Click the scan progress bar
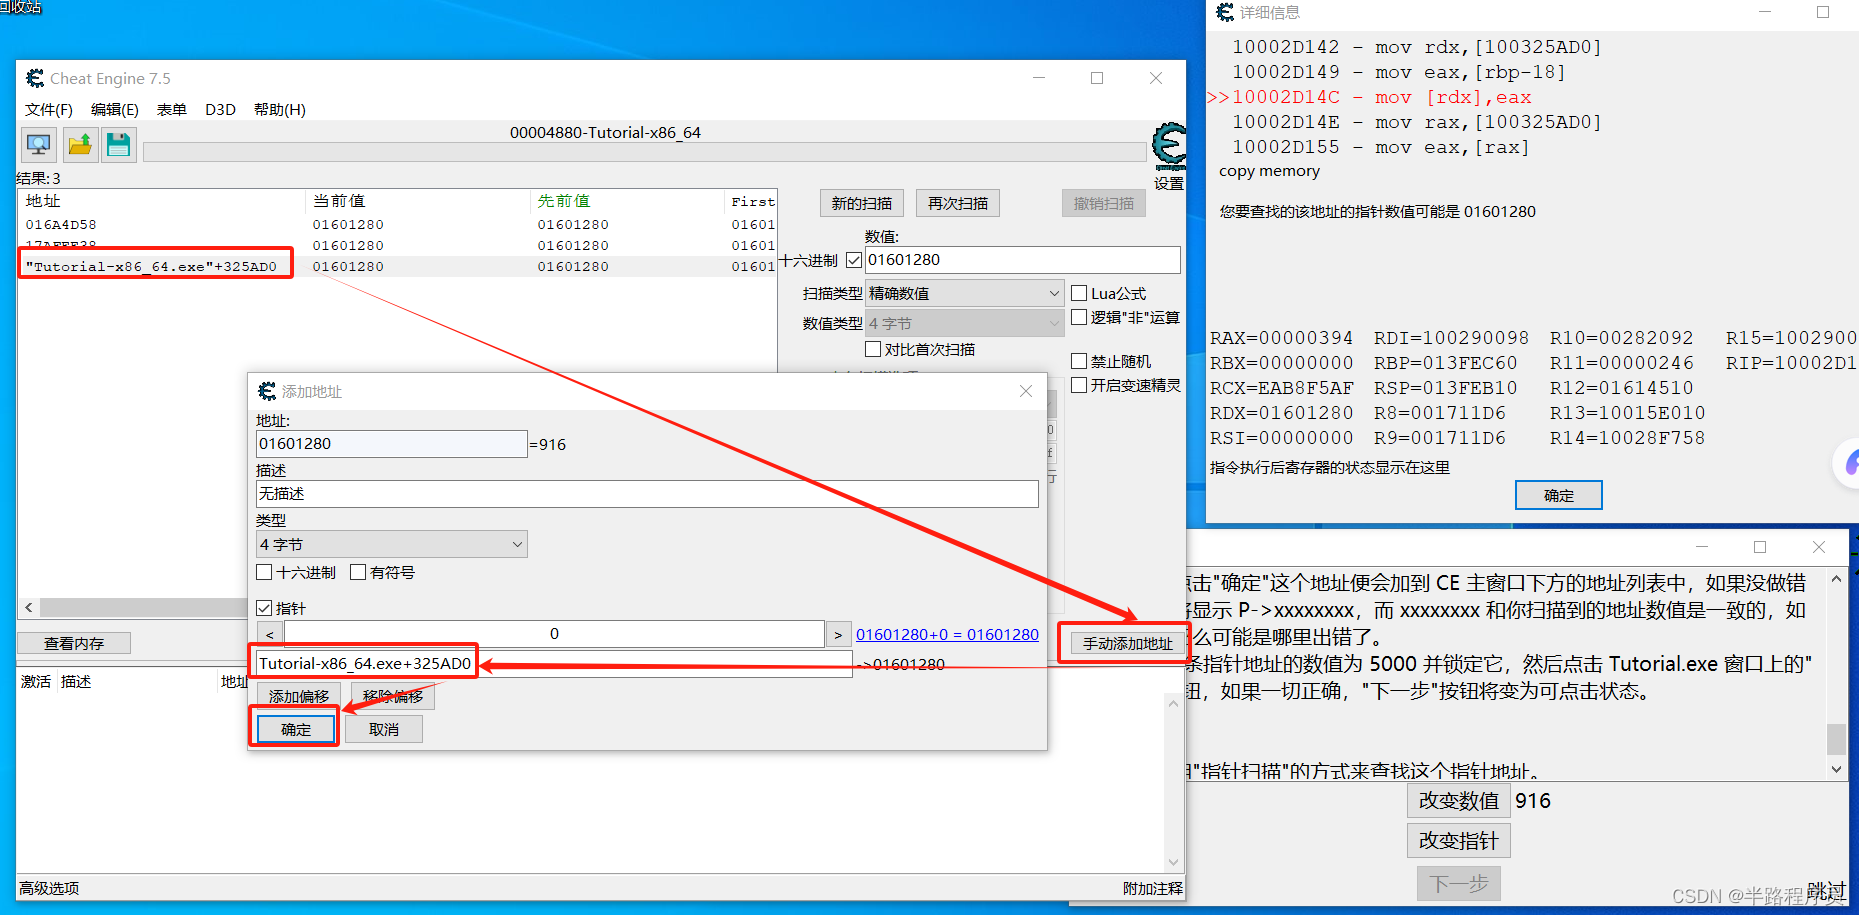The height and width of the screenshot is (915, 1859). point(645,151)
